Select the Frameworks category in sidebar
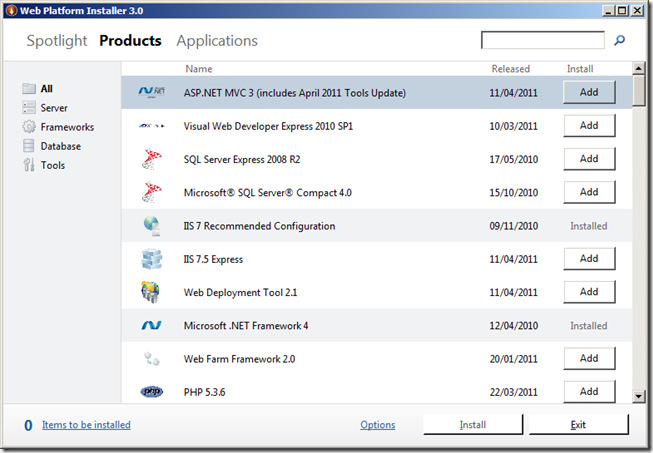This screenshot has width=653, height=453. 67,127
